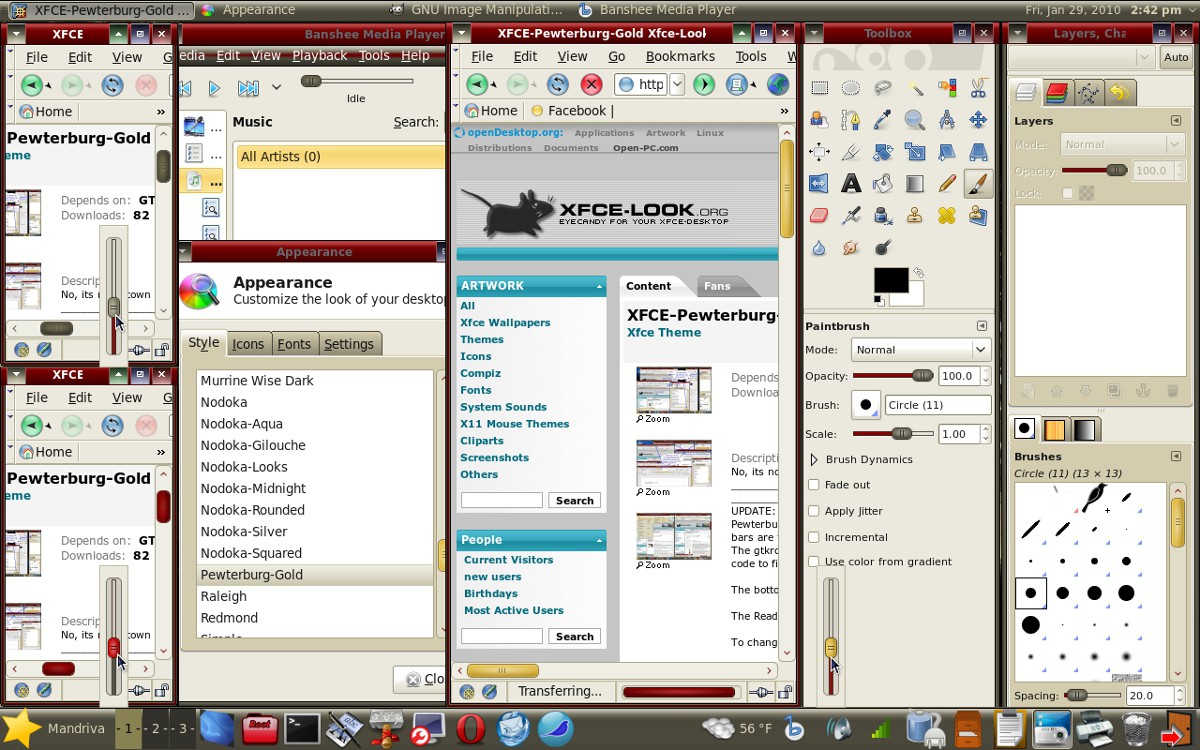The image size is (1200, 750).
Task: Open the Layers Mode dropdown
Action: click(x=1122, y=145)
